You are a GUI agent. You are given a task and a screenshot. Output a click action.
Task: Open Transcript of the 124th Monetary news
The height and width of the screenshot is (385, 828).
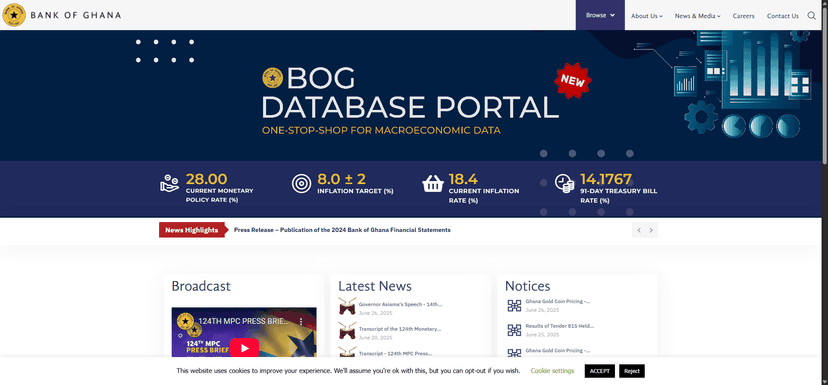pyautogui.click(x=399, y=329)
